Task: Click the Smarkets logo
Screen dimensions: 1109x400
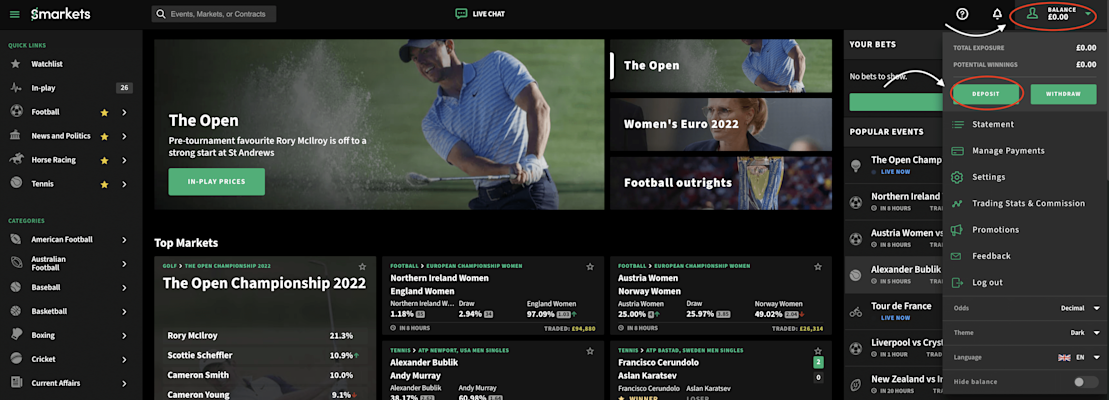Action: coord(60,14)
